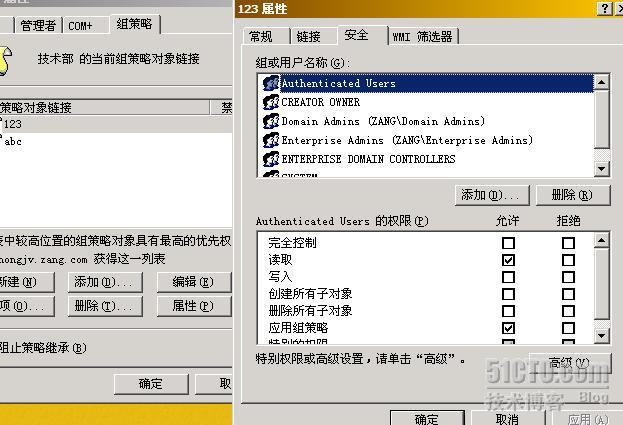Click the 策略对象链接 column header
Viewport: 623px width, 425px height.
coord(104,108)
